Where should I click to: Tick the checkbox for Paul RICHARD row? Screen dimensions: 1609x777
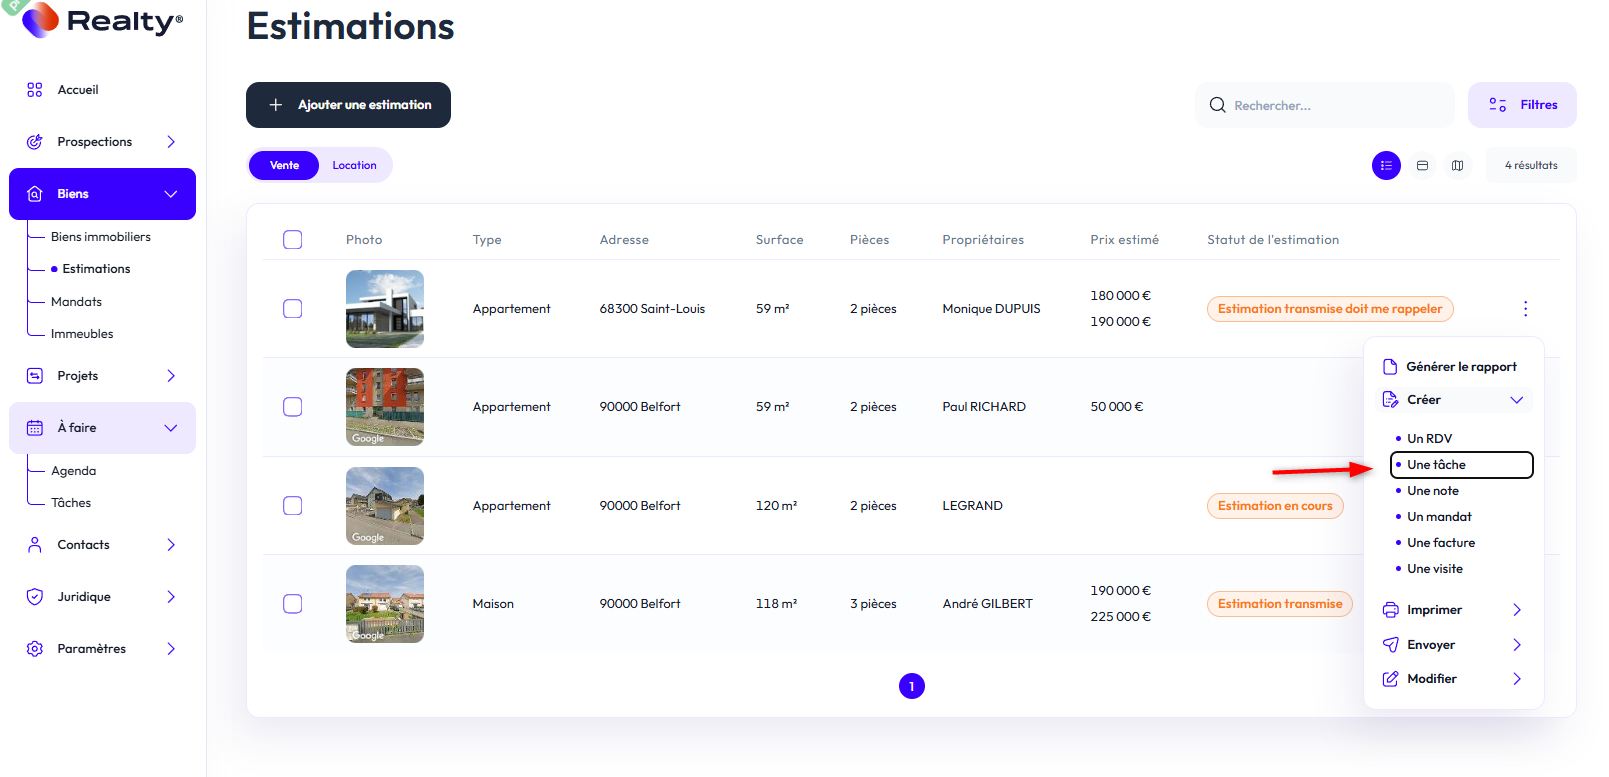293,407
